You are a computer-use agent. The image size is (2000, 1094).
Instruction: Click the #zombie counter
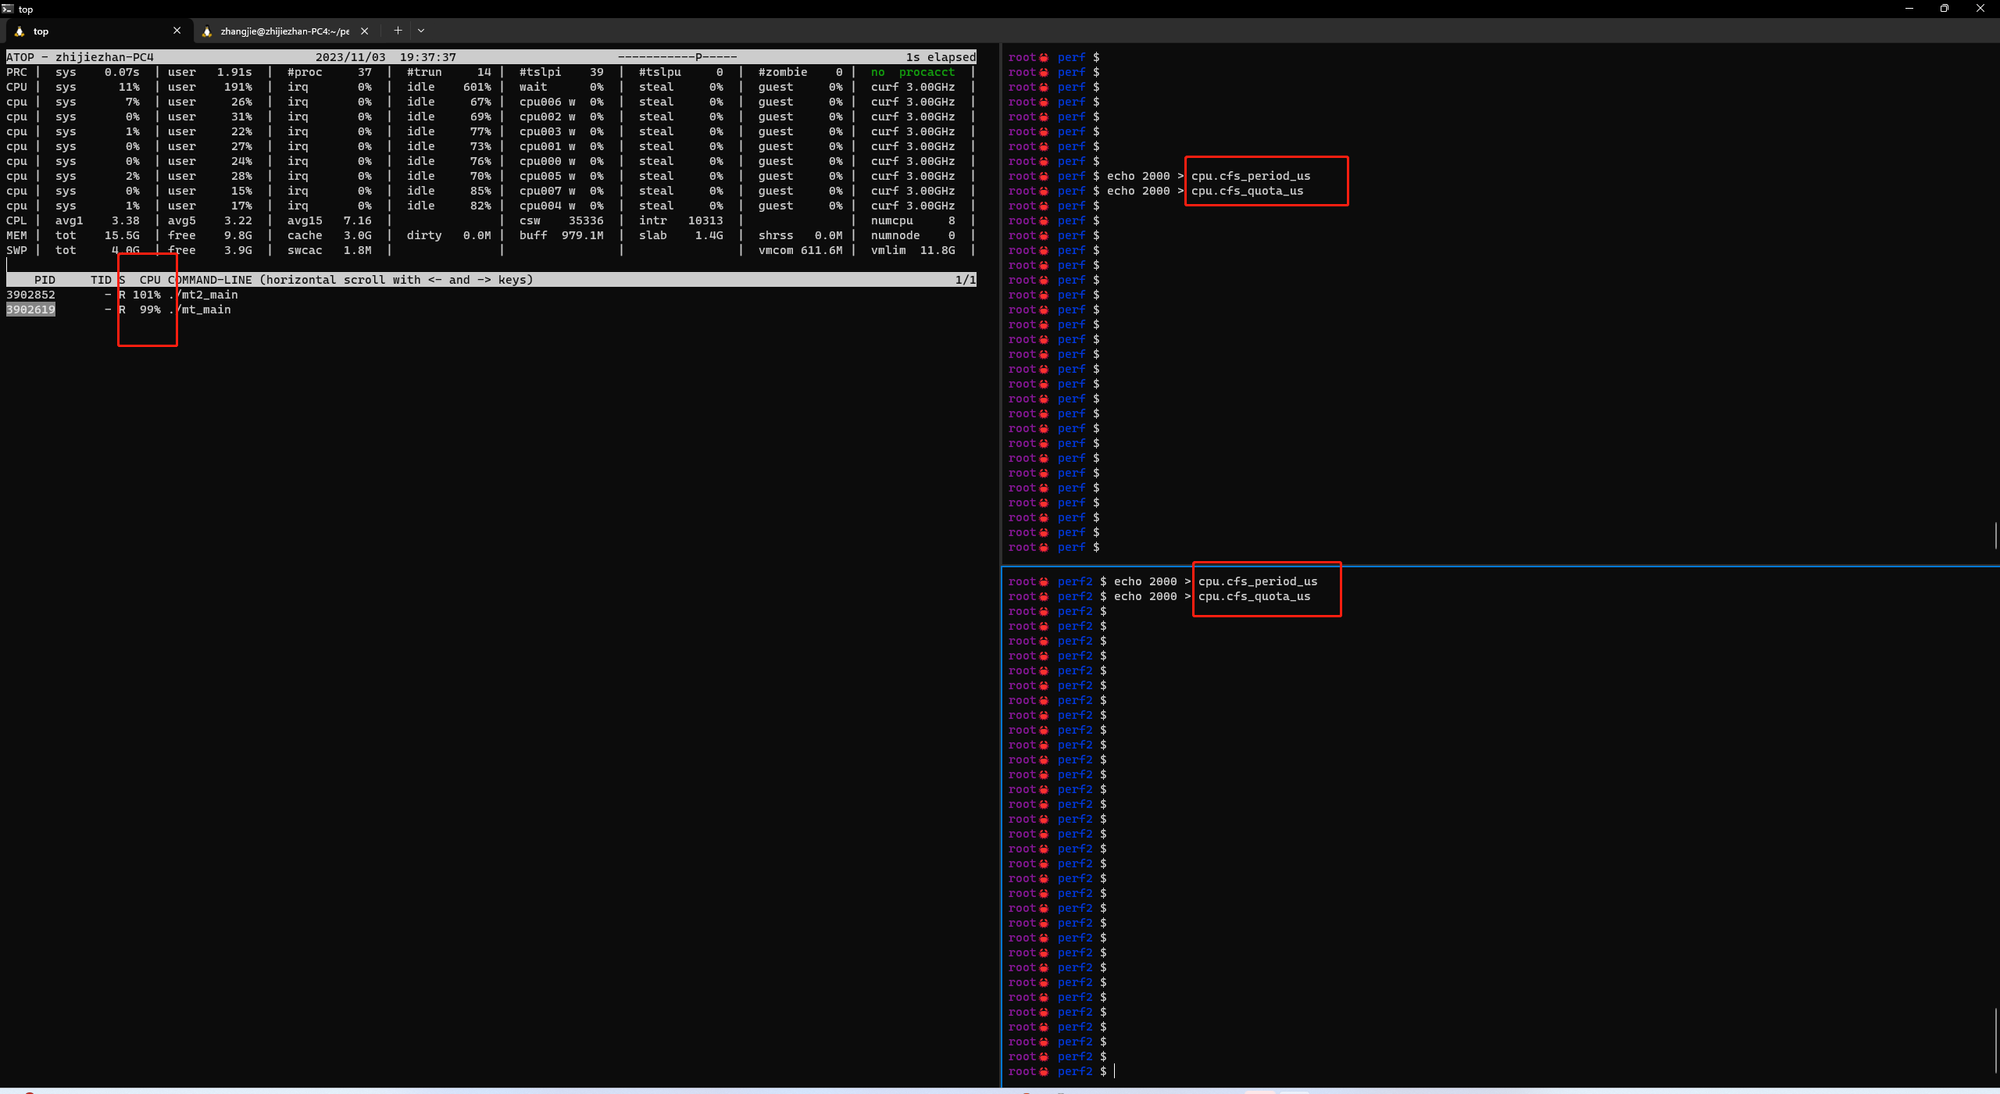pyautogui.click(x=800, y=72)
